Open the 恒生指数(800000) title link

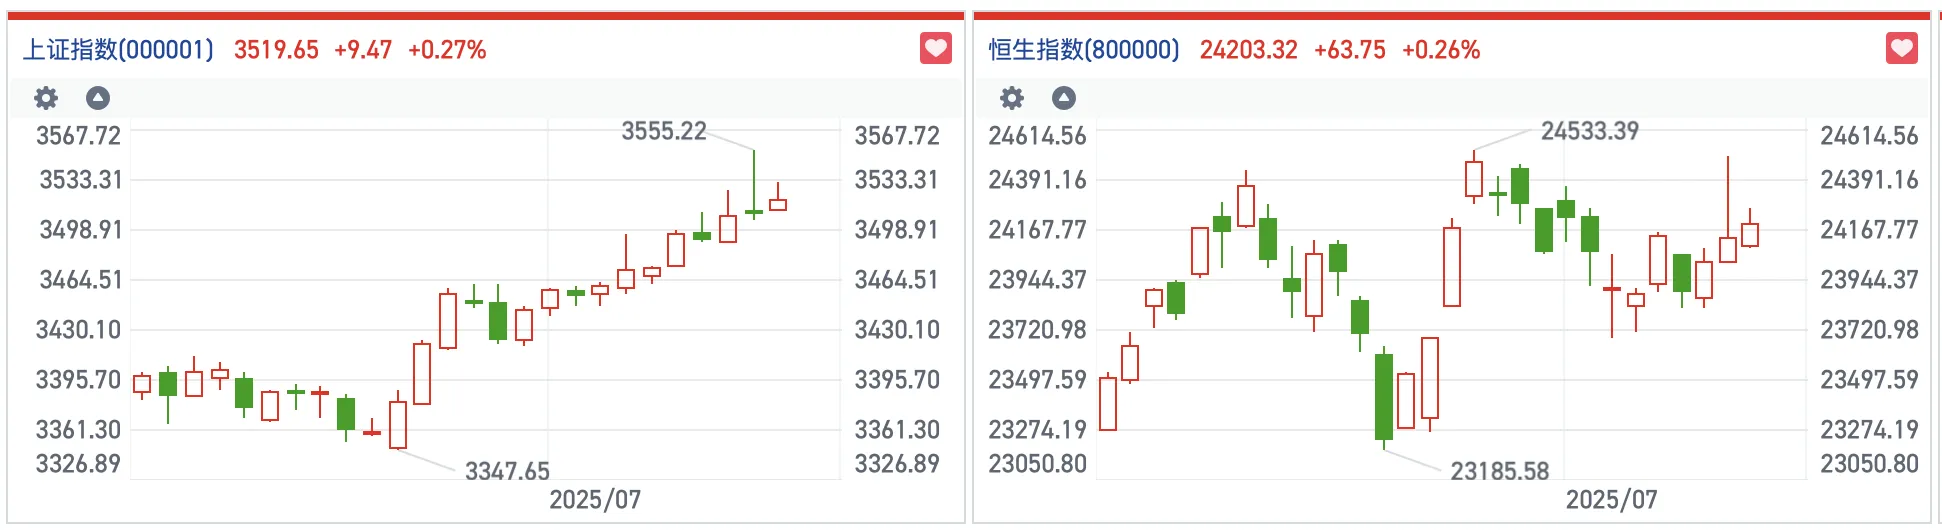pyautogui.click(x=1084, y=50)
